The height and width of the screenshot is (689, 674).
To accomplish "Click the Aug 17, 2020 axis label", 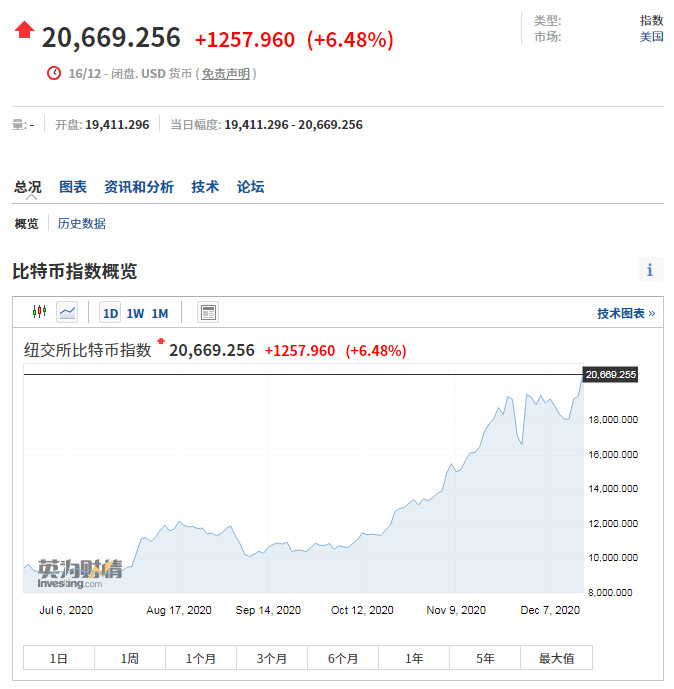I will (x=179, y=610).
